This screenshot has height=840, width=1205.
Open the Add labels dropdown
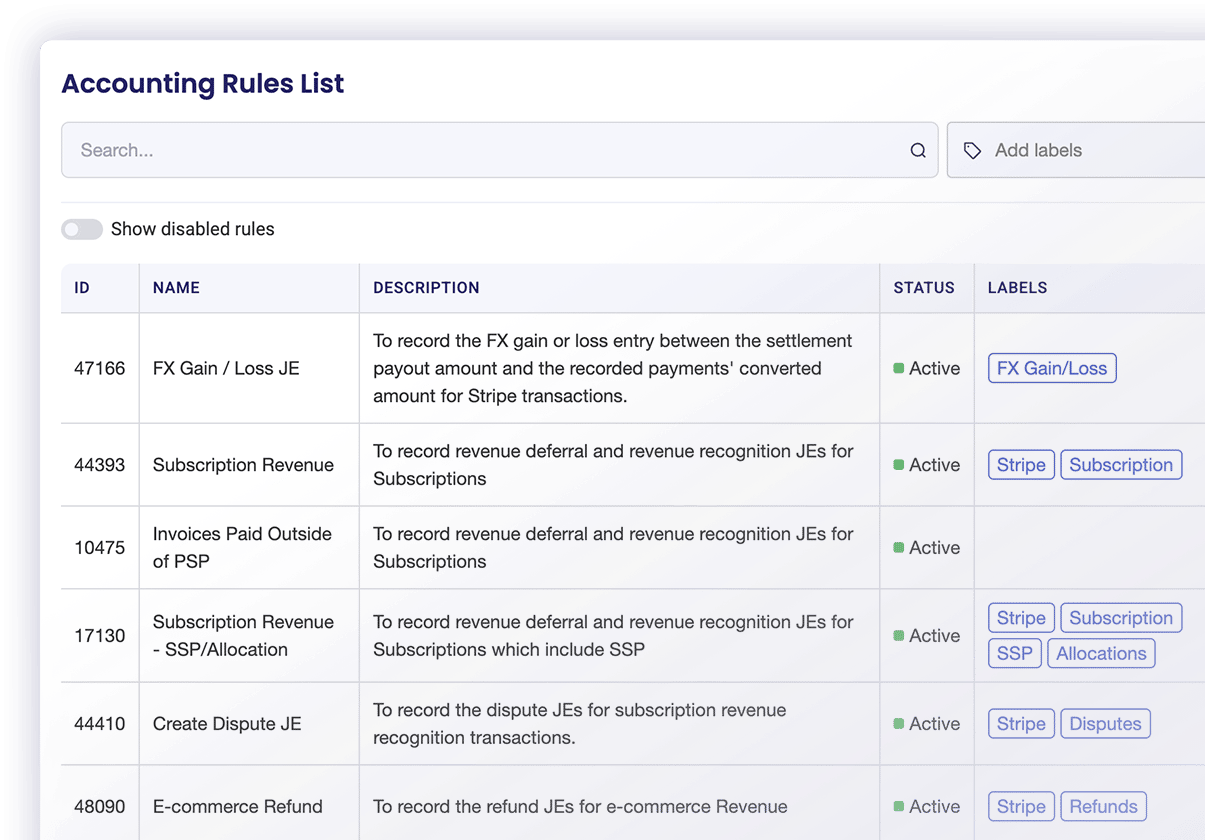pos(1080,151)
